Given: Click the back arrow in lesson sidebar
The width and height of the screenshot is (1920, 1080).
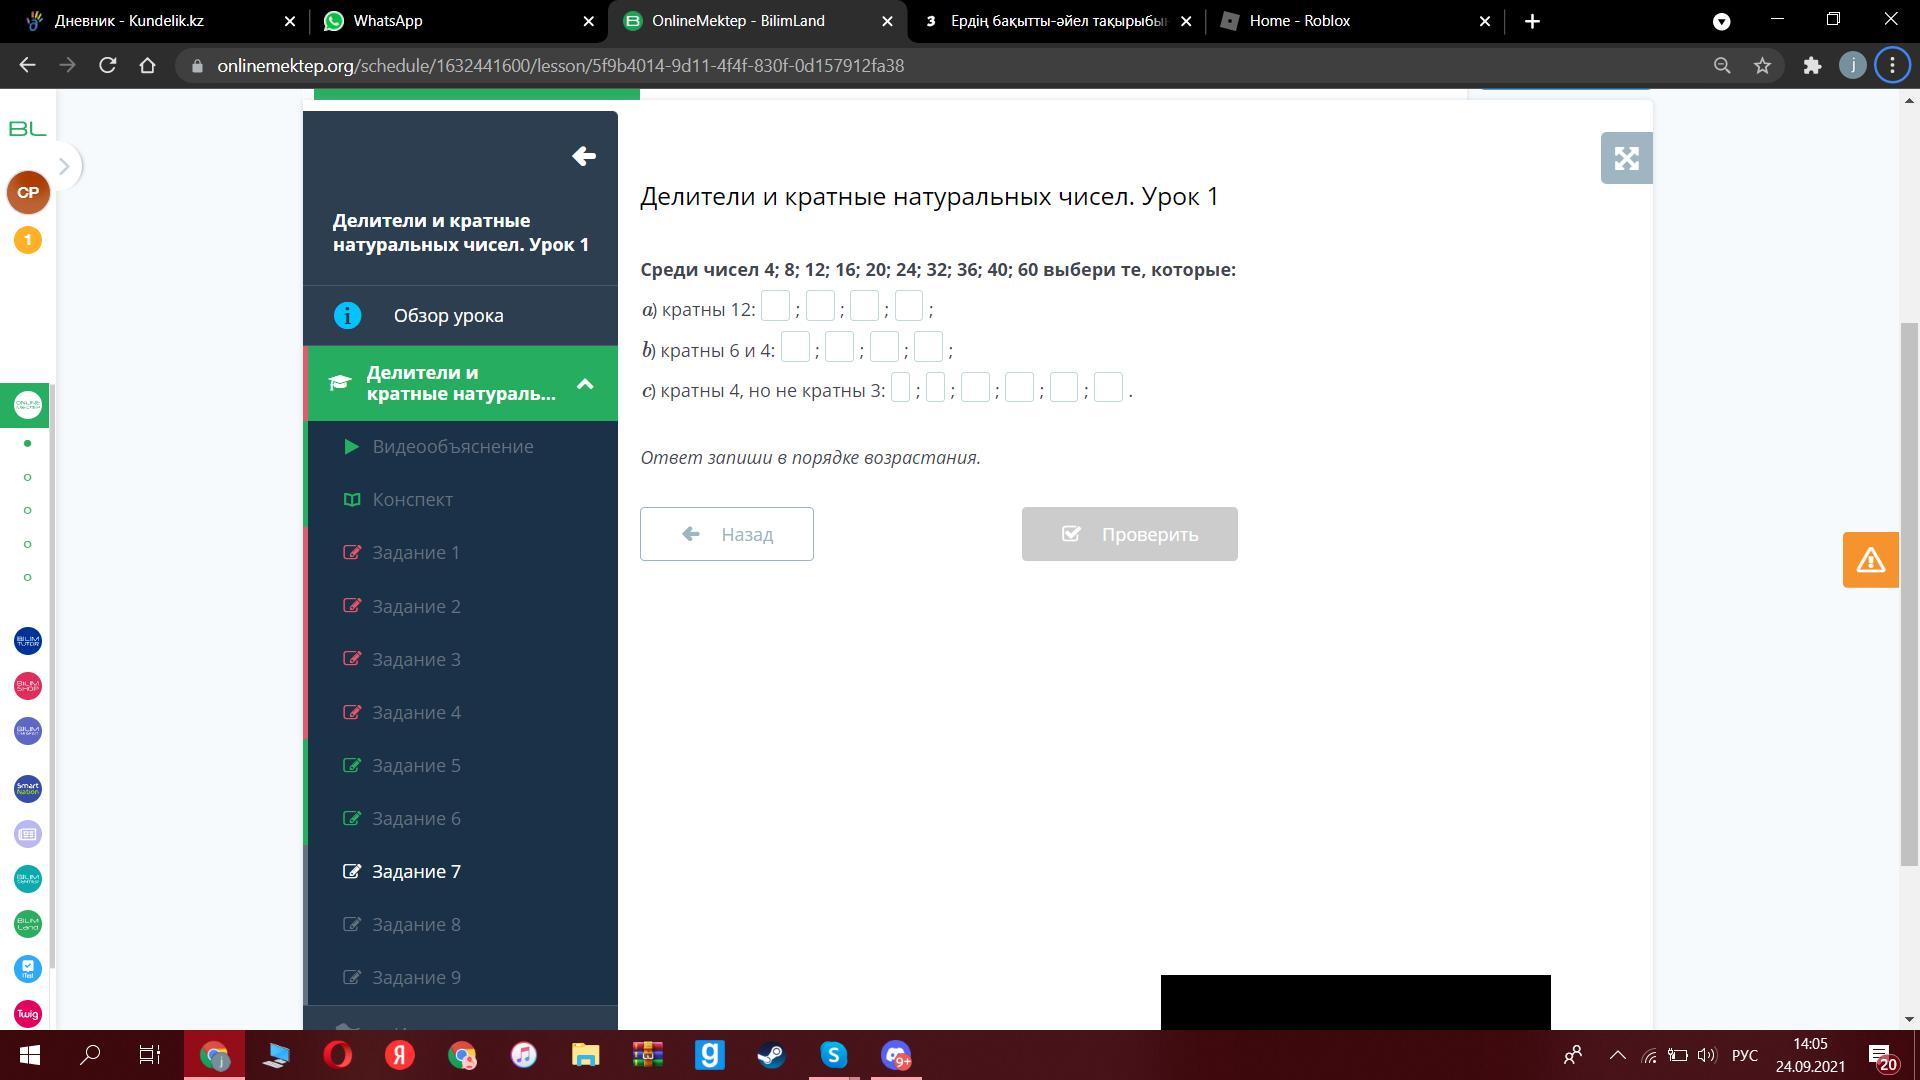Looking at the screenshot, I should (x=584, y=156).
